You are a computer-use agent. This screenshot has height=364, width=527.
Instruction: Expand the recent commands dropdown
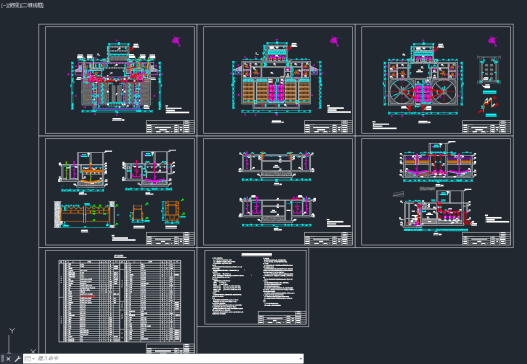pos(30,359)
